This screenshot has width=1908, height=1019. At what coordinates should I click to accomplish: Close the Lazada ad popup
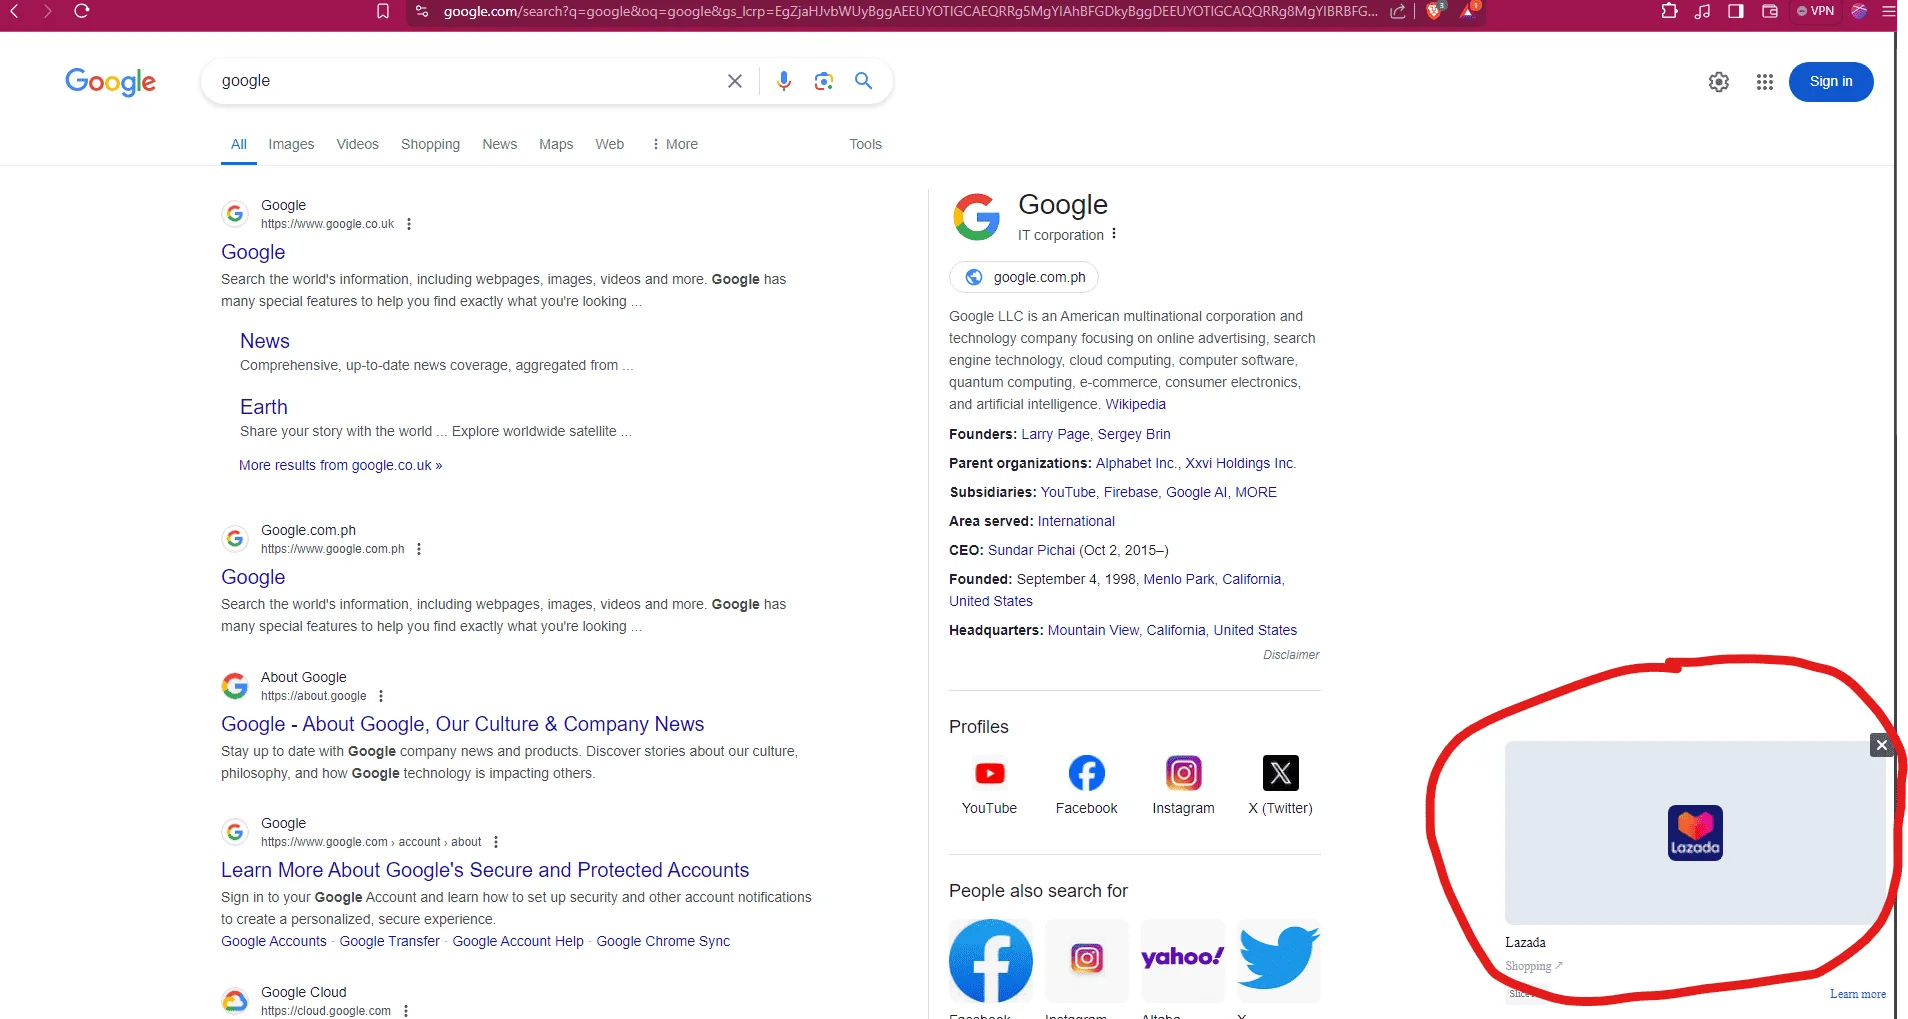[1882, 745]
